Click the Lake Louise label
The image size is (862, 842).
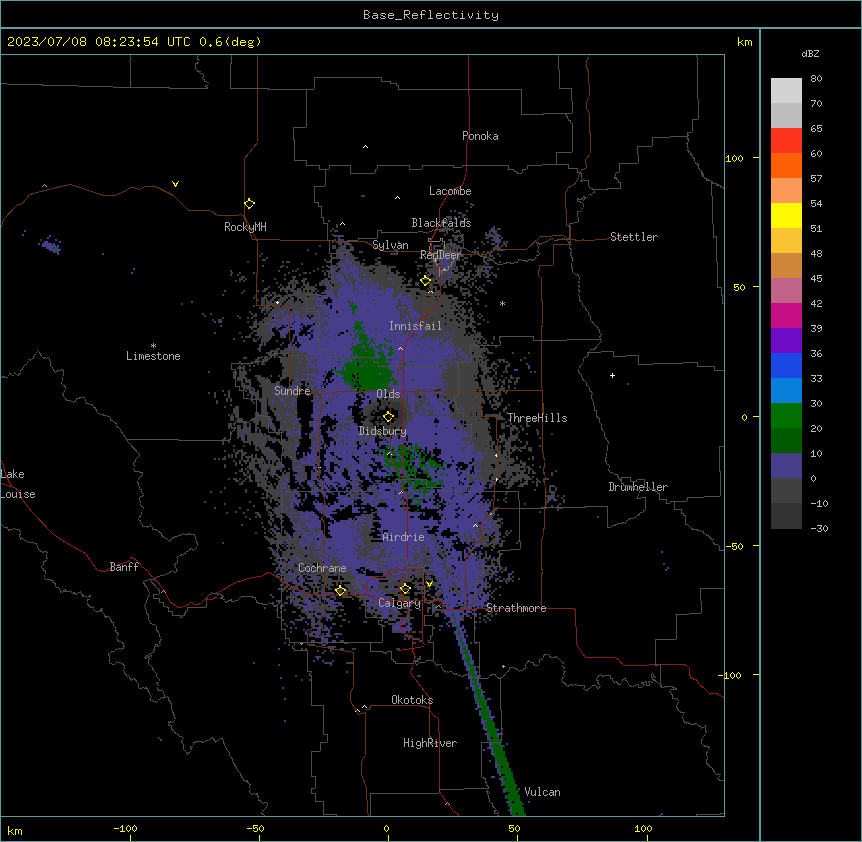(x=18, y=484)
